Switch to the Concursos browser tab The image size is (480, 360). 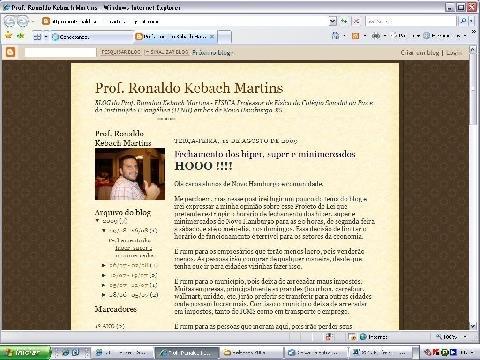91,37
